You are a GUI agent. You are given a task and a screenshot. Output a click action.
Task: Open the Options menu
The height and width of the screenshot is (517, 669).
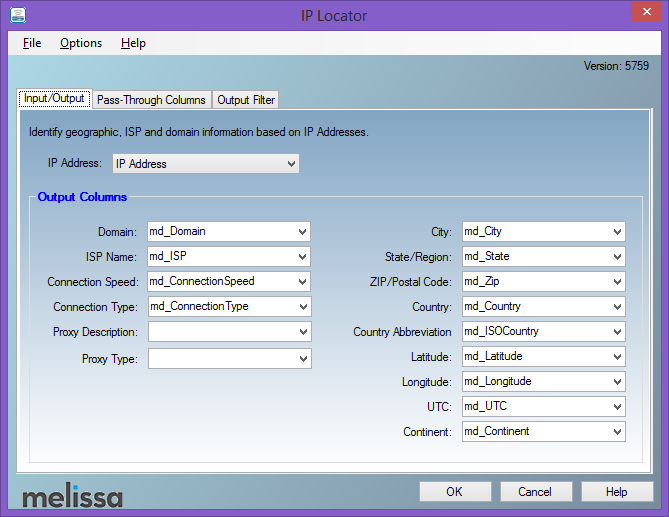click(x=81, y=43)
